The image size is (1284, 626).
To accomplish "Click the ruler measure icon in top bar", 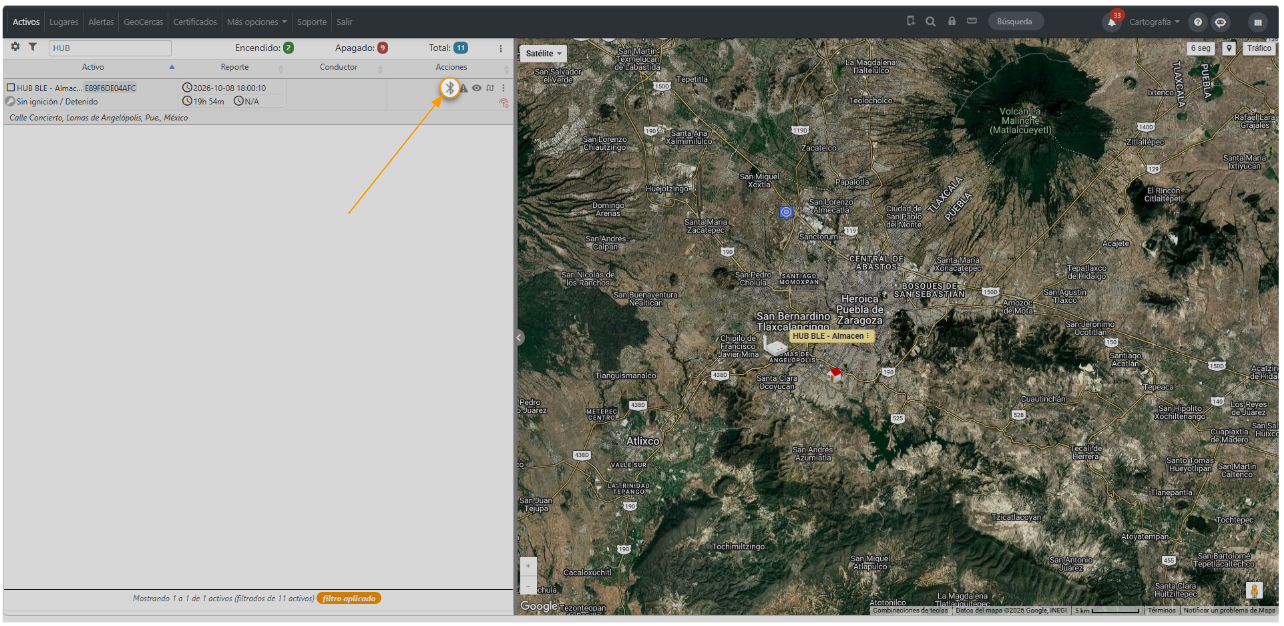I will pos(971,21).
